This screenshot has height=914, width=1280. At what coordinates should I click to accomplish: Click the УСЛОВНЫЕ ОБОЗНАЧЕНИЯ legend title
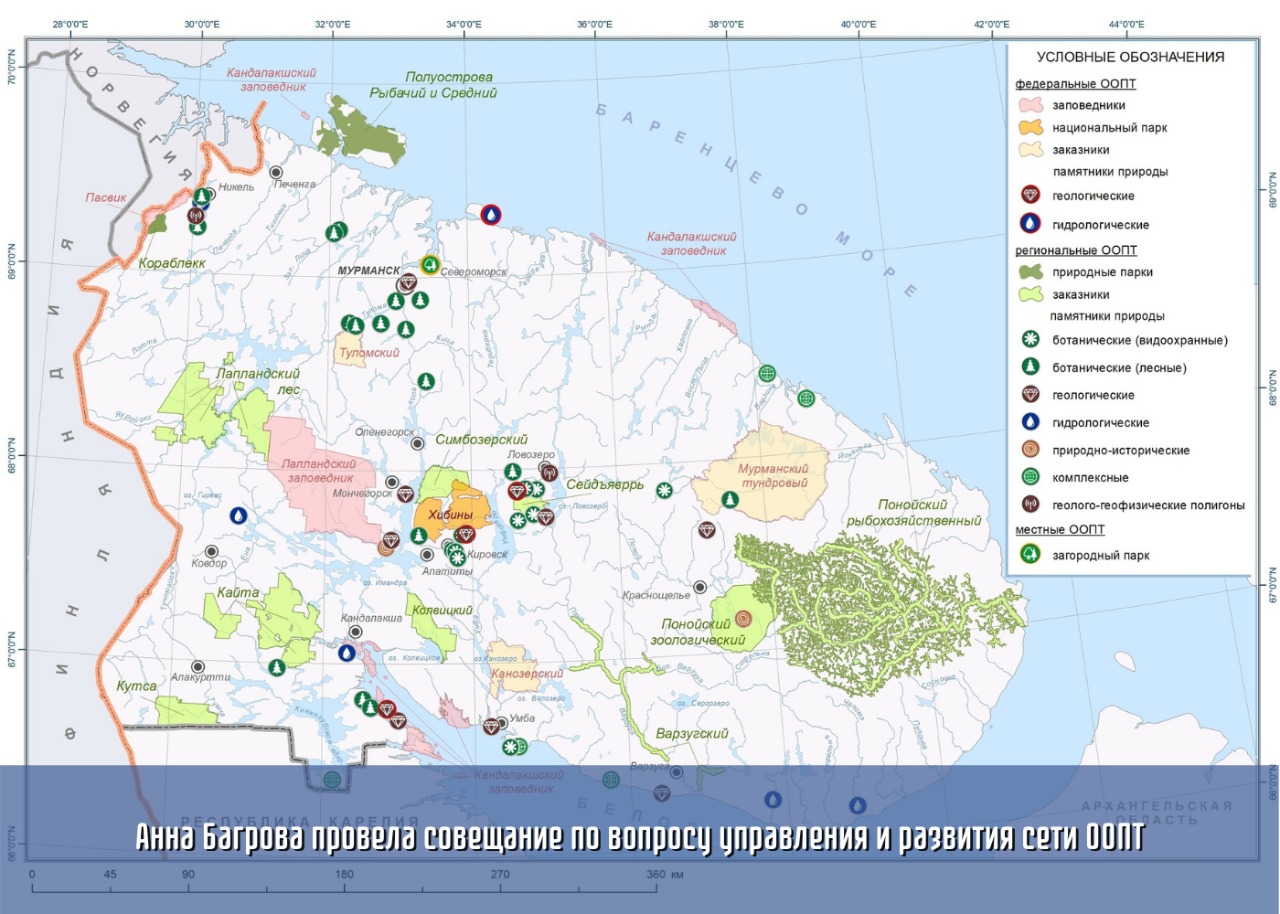(x=1130, y=57)
